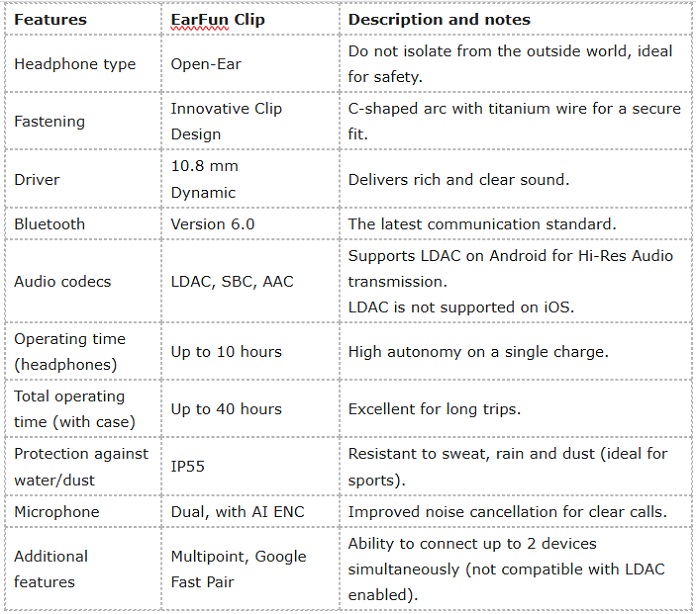Click the Excellent for long trips description
The image size is (696, 614).
434,409
